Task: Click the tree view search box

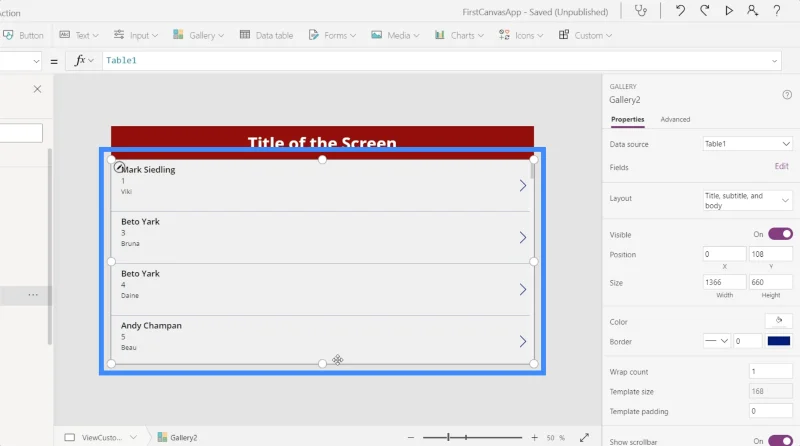Action: 21,133
